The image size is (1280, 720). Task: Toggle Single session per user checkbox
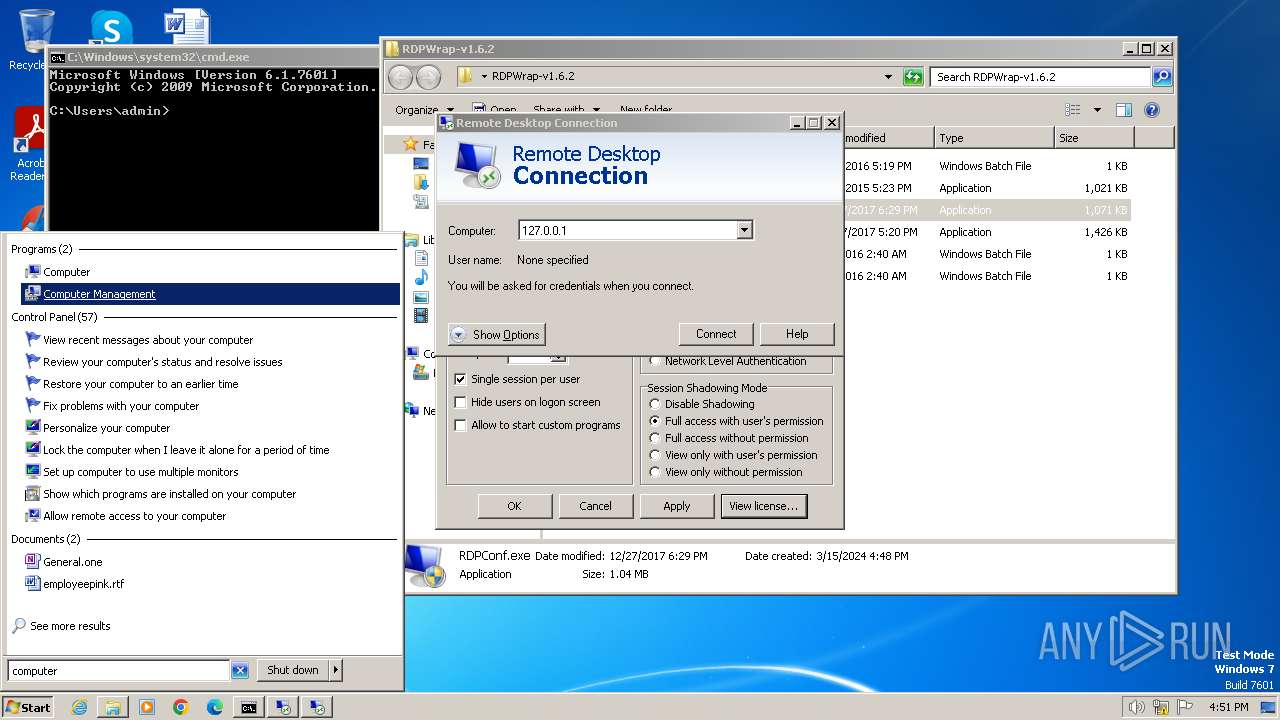coord(460,379)
